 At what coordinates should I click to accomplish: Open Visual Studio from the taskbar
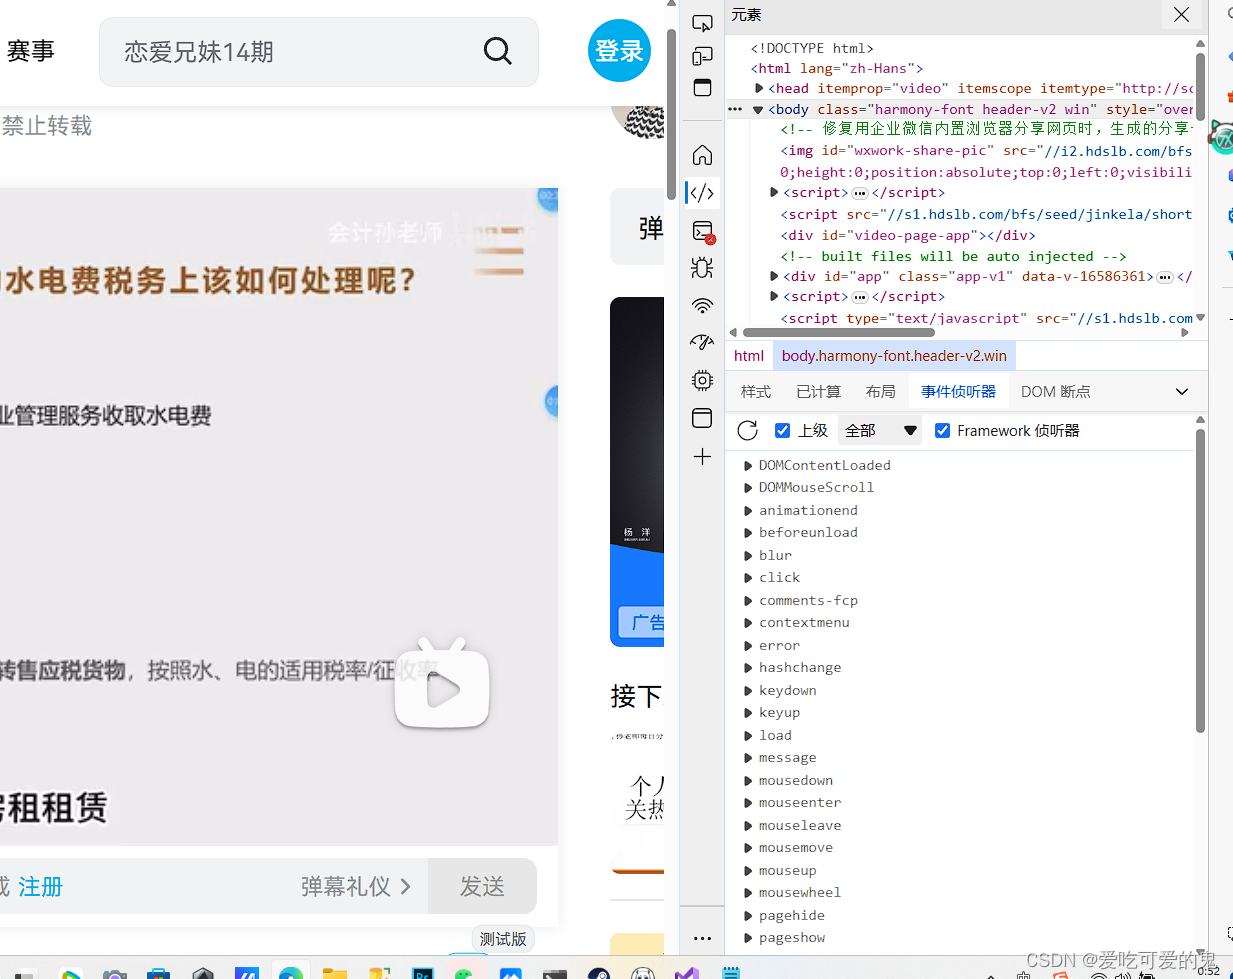686,973
